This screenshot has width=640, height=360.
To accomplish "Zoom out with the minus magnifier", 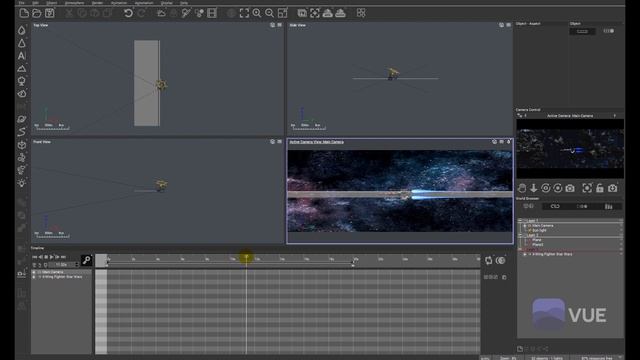I will tap(269, 13).
